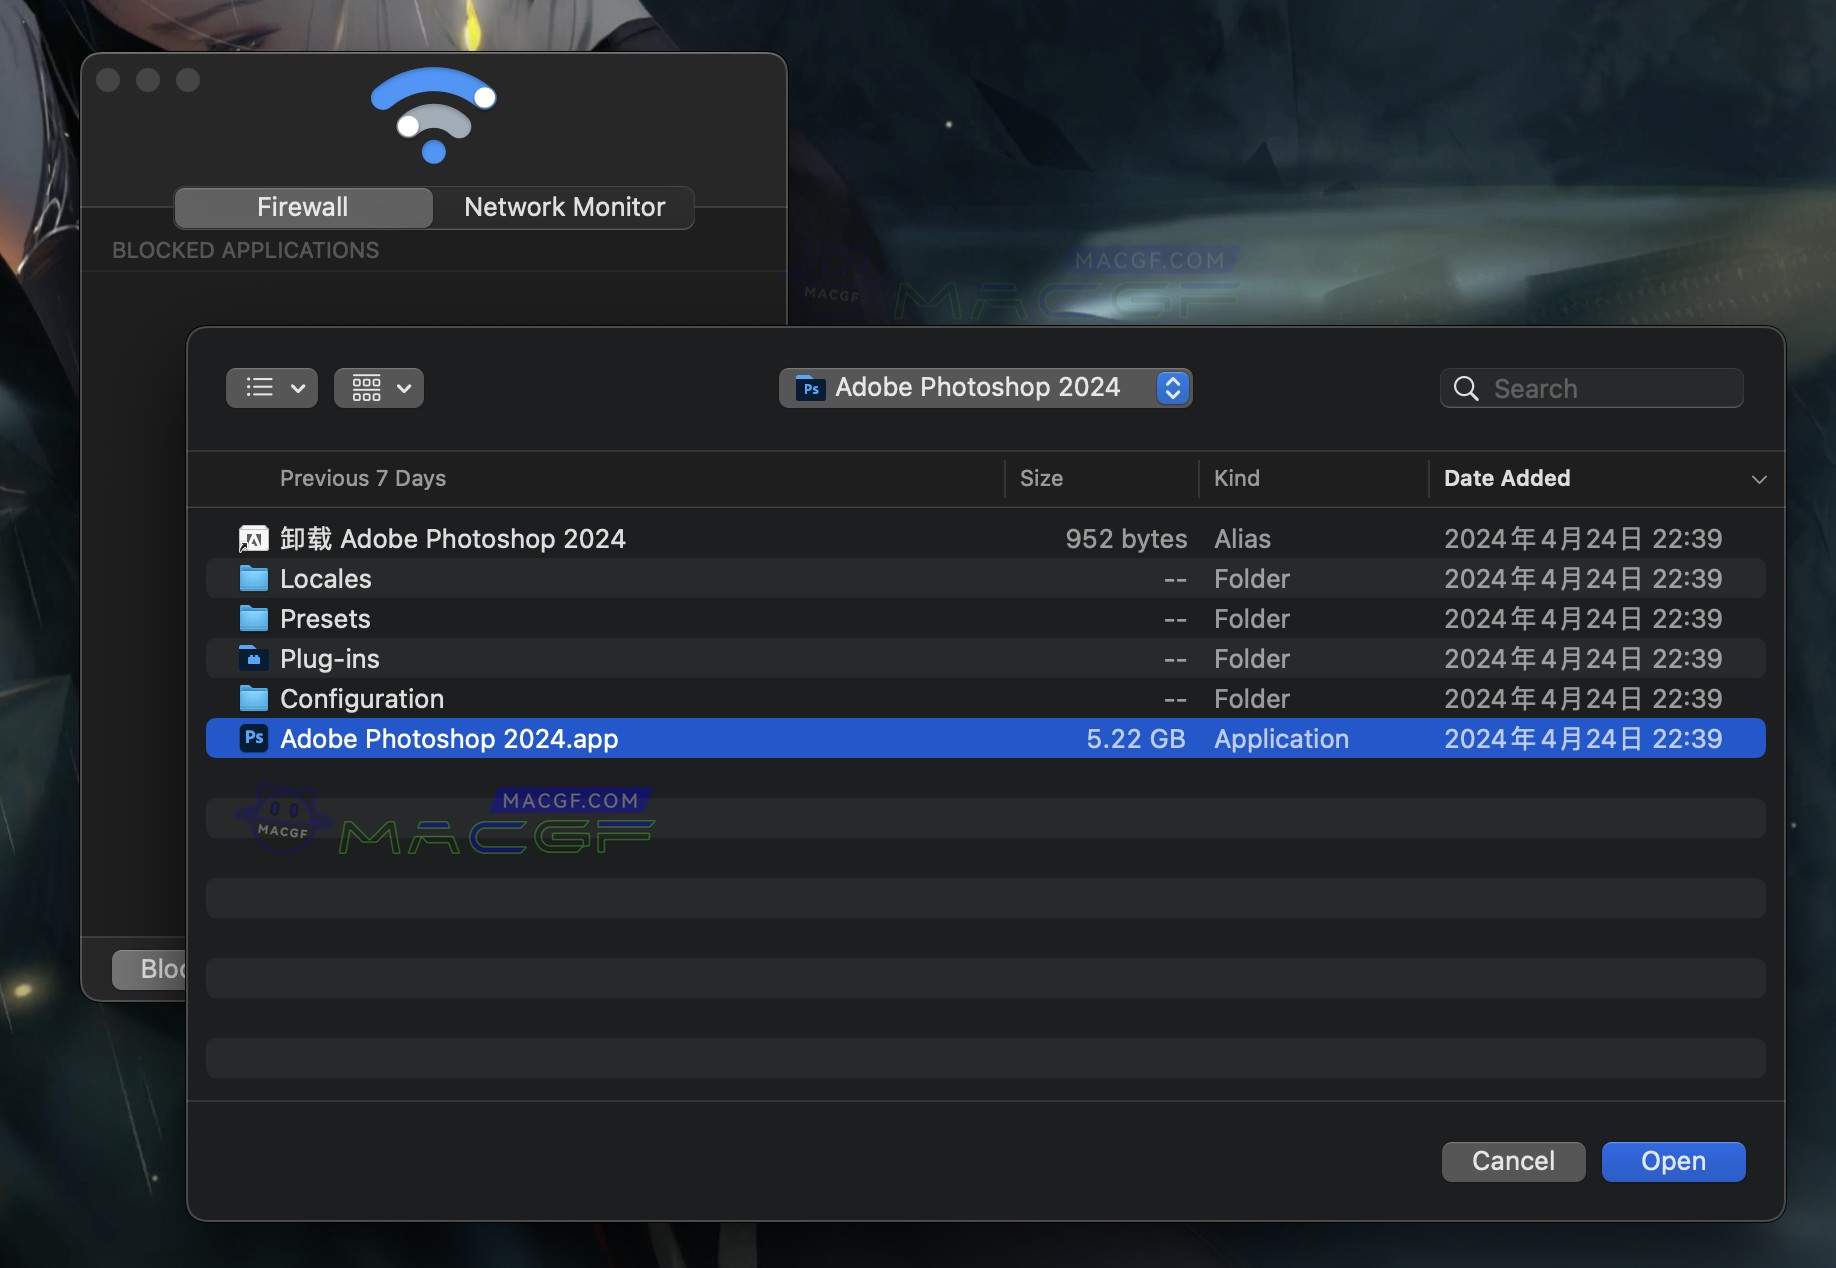Open the Adobe Photoshop 2024 location popup

click(x=985, y=388)
